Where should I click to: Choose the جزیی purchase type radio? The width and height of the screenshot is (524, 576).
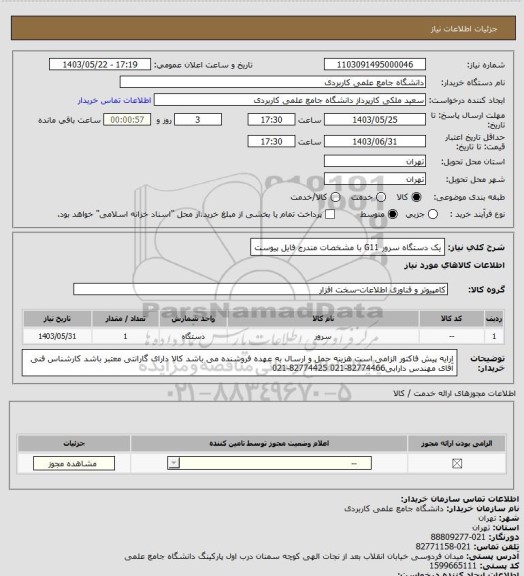click(x=433, y=214)
